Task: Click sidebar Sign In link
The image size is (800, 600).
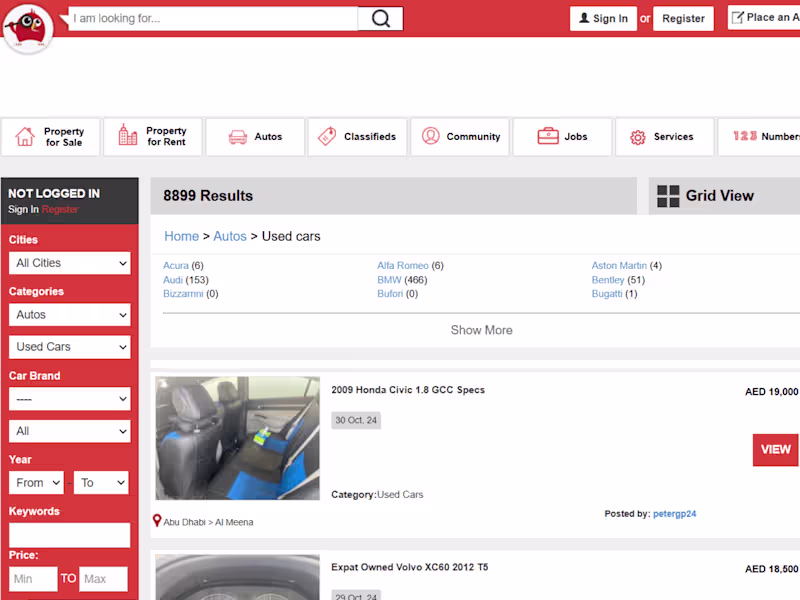Action: click(23, 209)
